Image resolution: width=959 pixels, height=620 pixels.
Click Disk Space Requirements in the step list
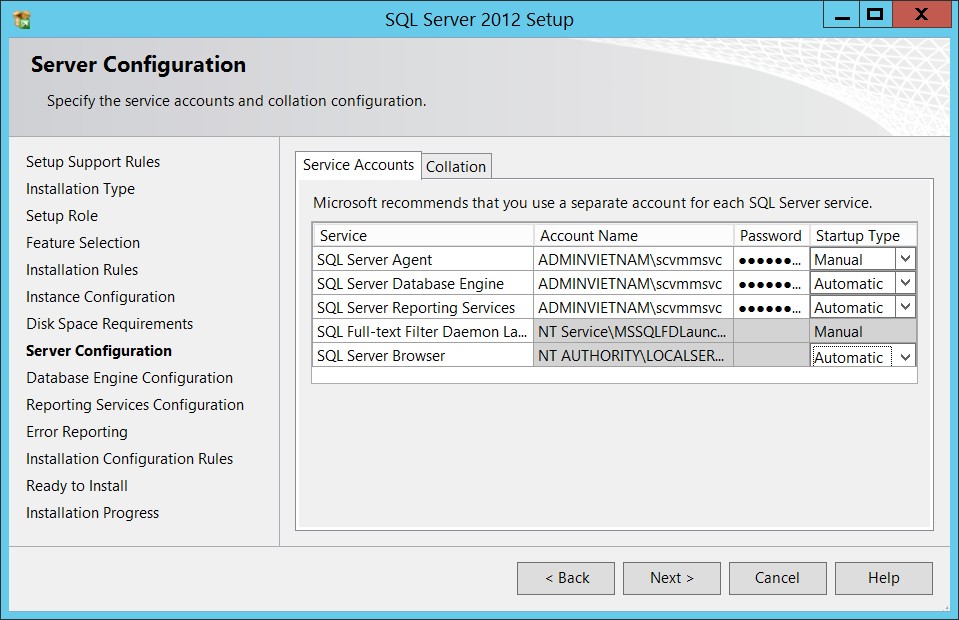tap(109, 323)
